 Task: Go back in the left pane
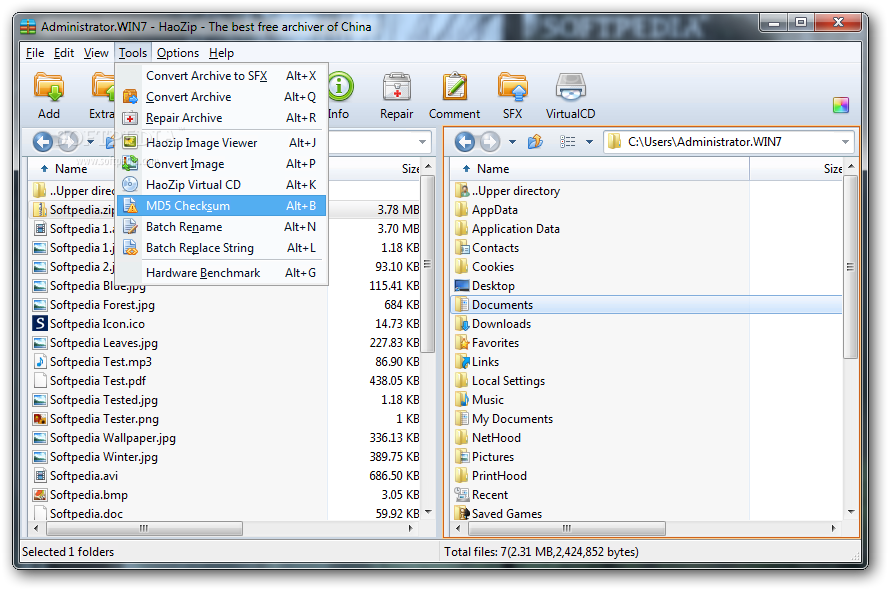(x=43, y=142)
